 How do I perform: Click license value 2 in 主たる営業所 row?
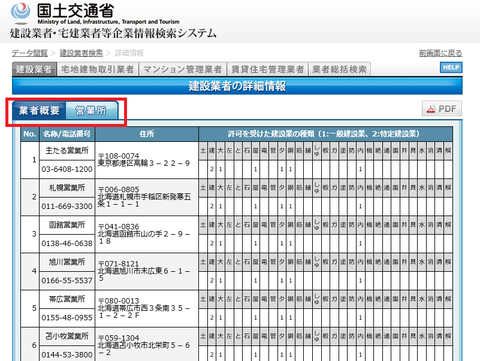212,169
